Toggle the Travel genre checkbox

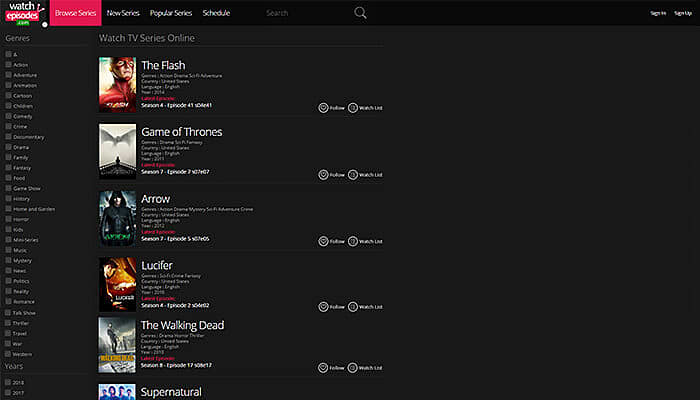(x=8, y=333)
